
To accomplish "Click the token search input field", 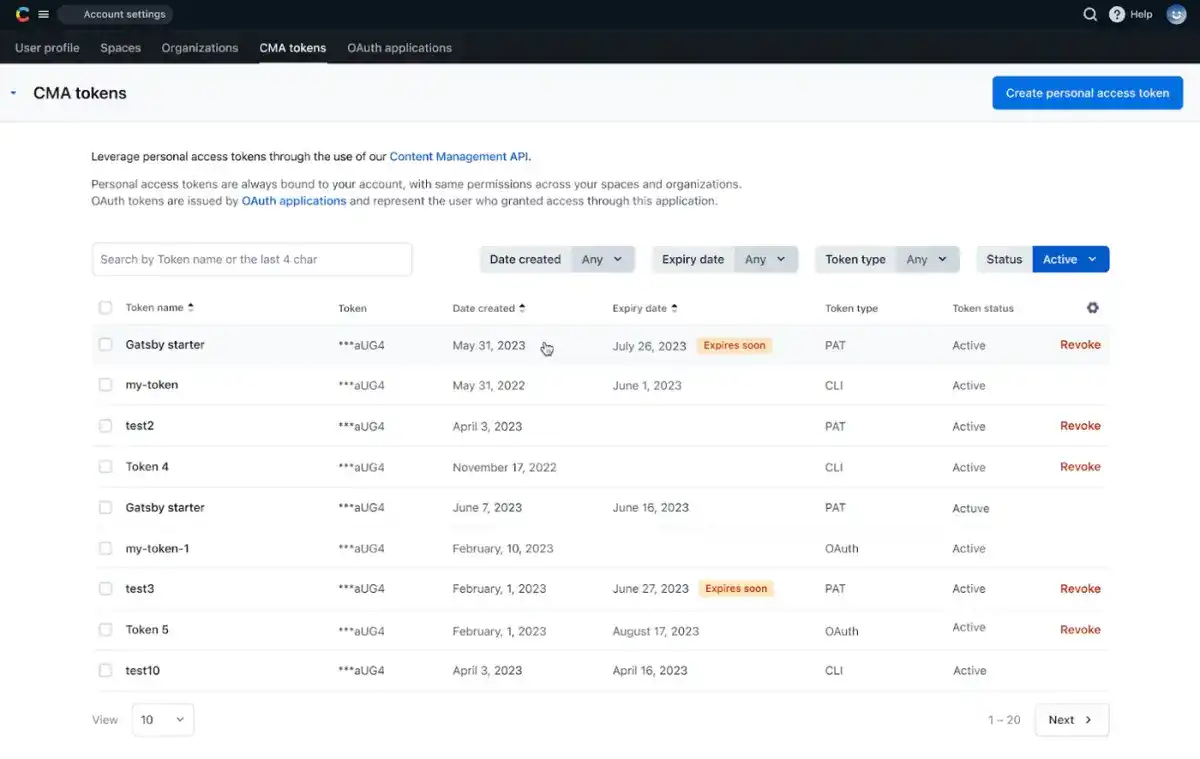I will pyautogui.click(x=251, y=259).
